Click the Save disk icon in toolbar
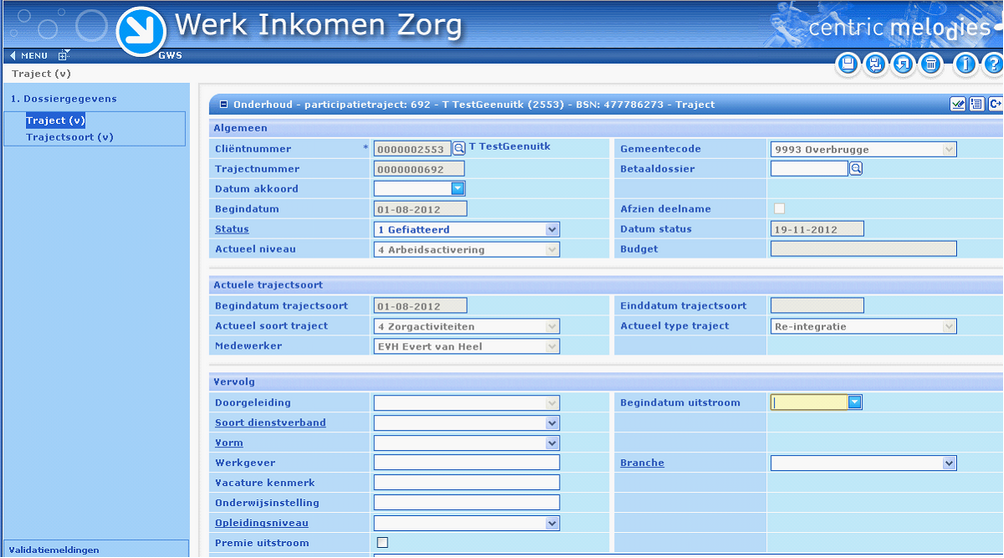This screenshot has width=1004, height=558. click(x=848, y=64)
